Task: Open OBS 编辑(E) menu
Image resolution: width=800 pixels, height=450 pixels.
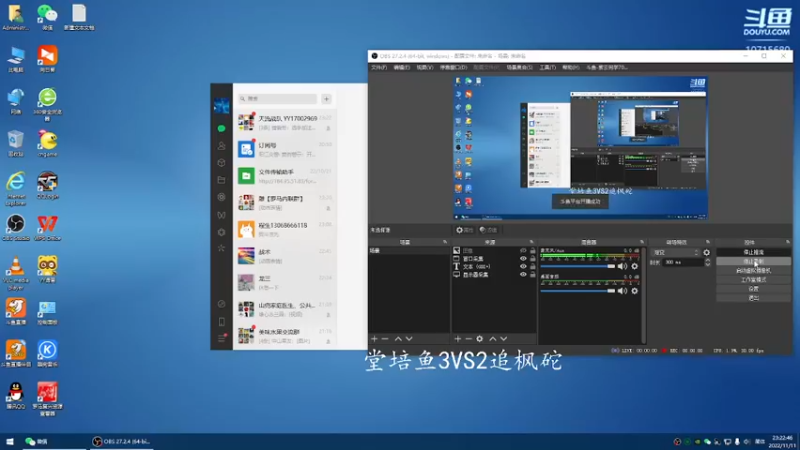Action: pyautogui.click(x=402, y=67)
